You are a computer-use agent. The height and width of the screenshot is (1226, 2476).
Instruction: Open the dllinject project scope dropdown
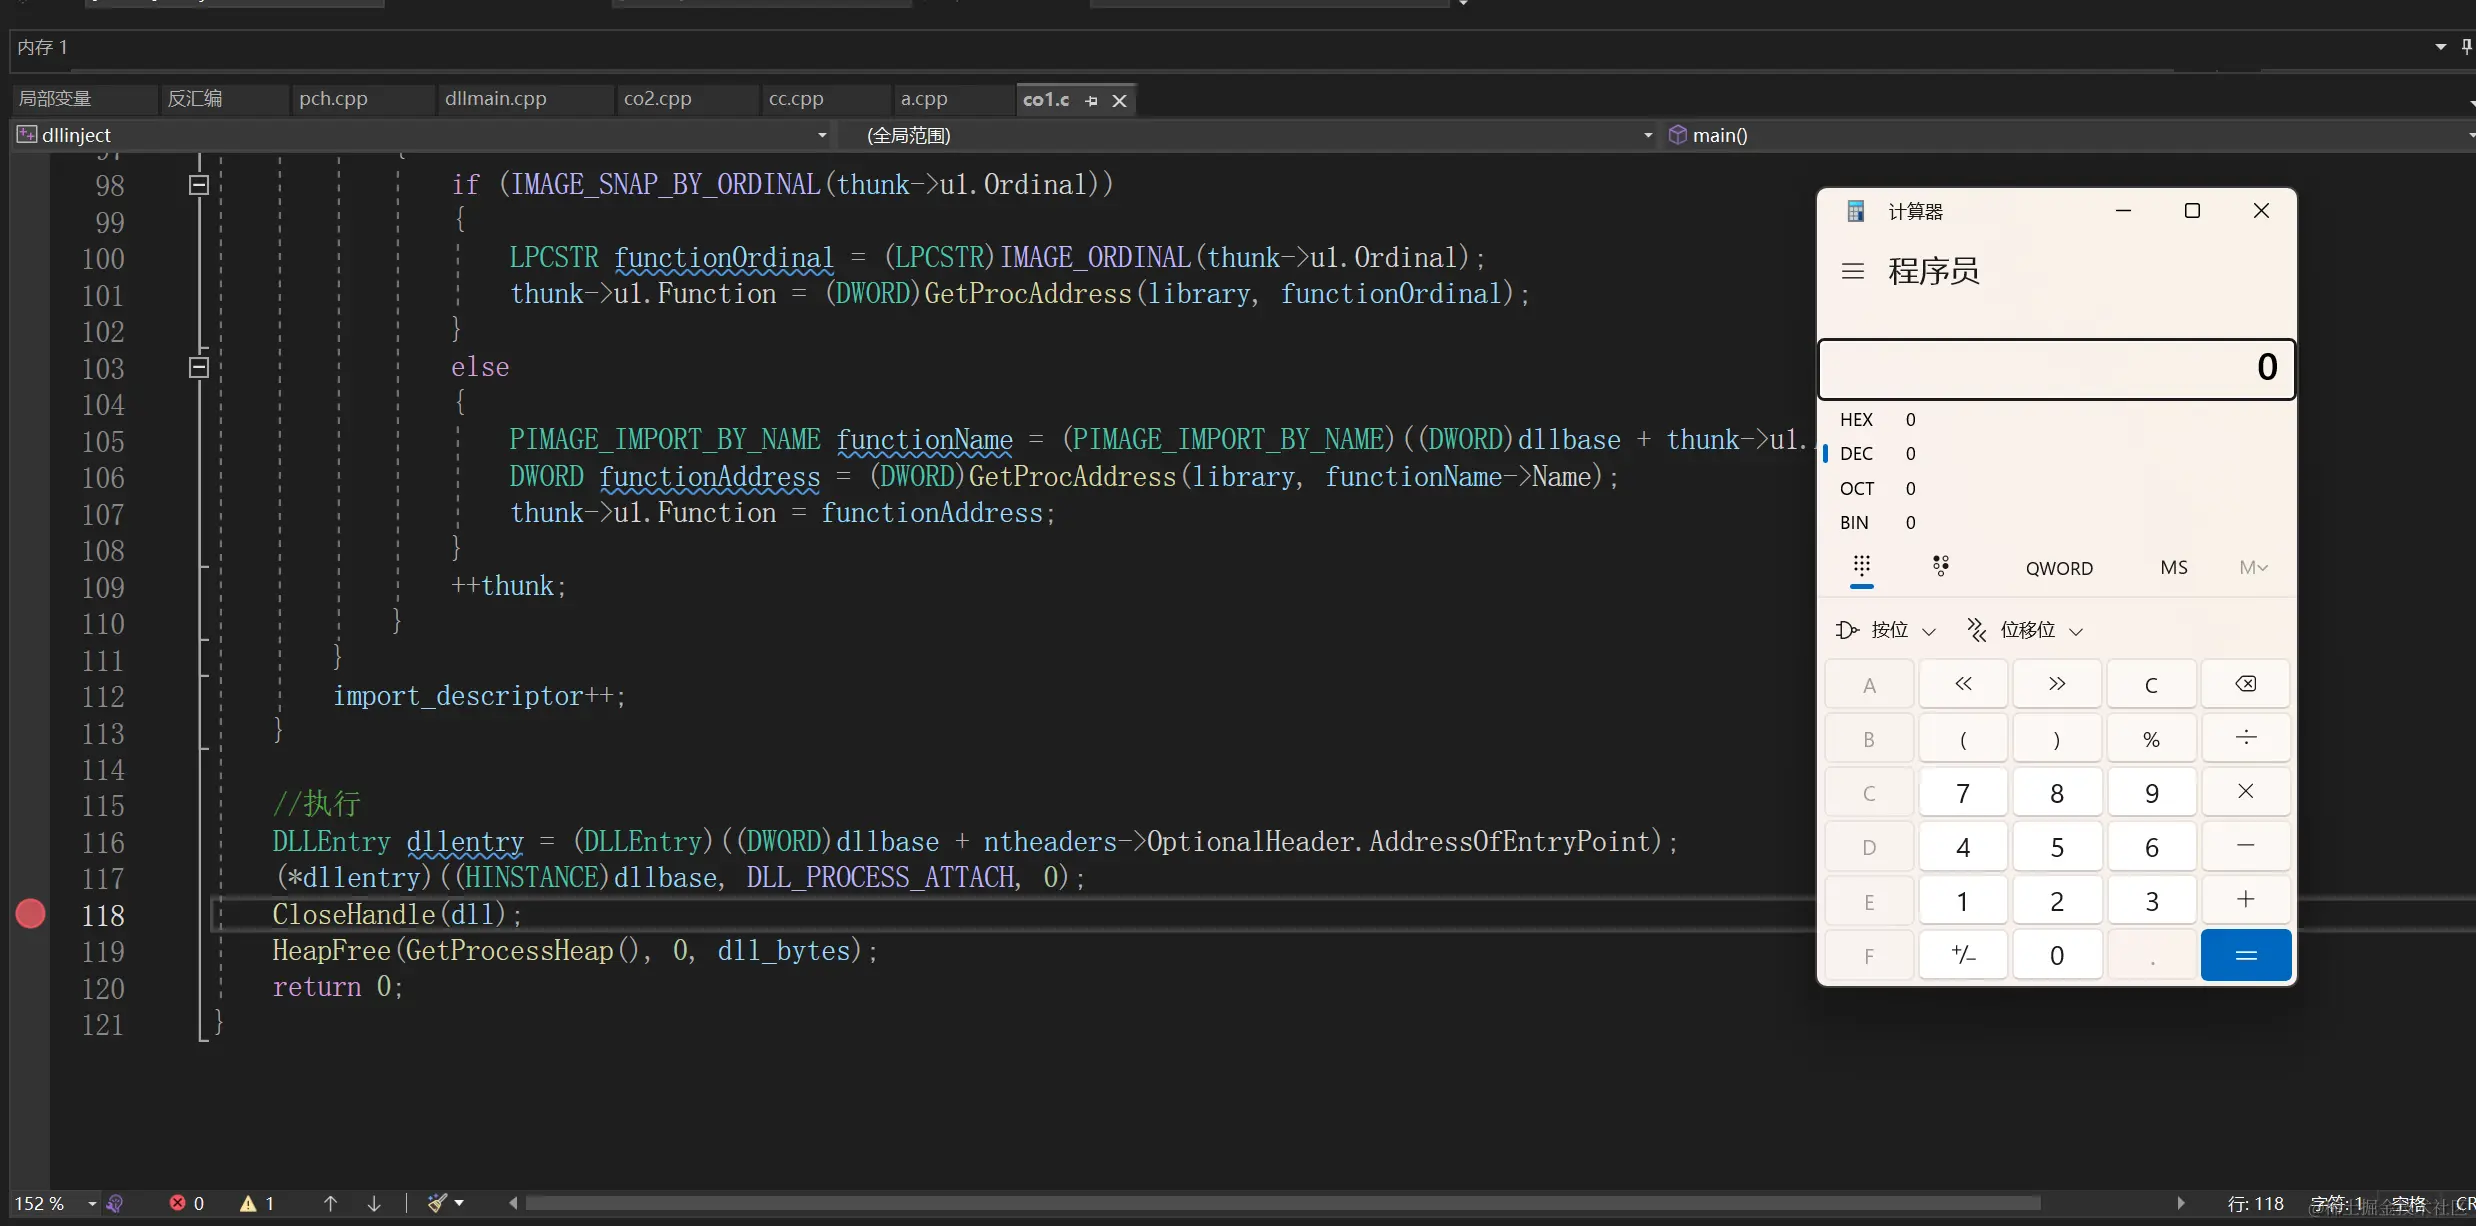click(x=821, y=135)
